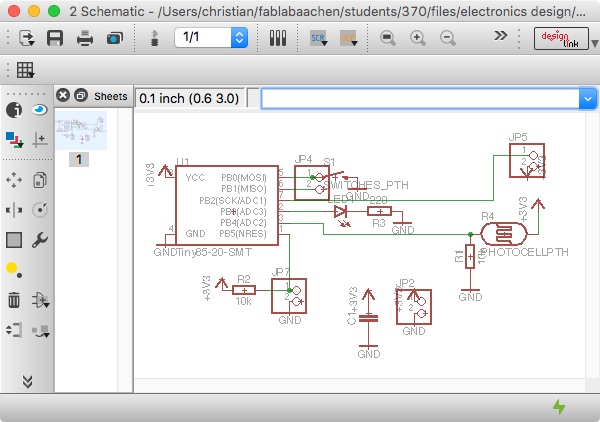Open the Grid settings icon

pos(25,70)
